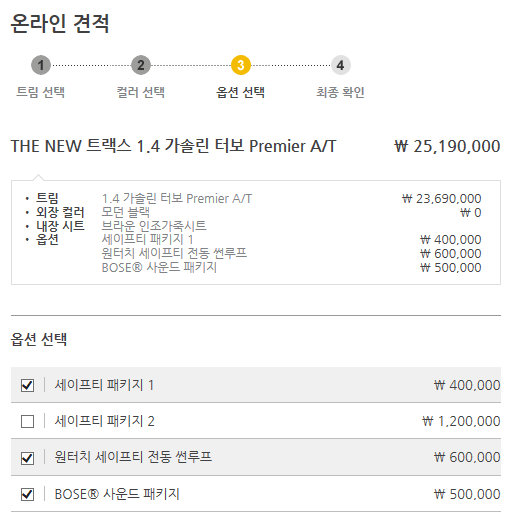Image resolution: width=511 pixels, height=522 pixels.
Task: Go to 컬러 선택 step label
Action: tap(141, 92)
